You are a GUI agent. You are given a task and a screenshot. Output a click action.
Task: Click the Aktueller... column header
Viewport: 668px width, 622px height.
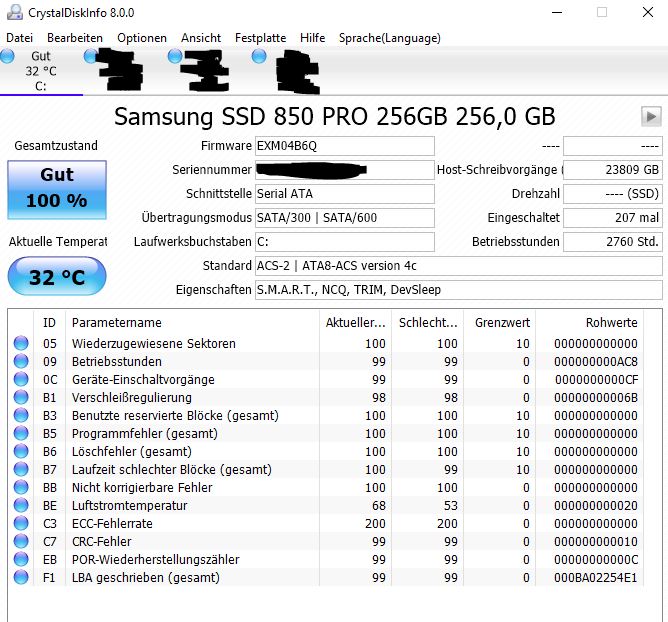pos(355,323)
